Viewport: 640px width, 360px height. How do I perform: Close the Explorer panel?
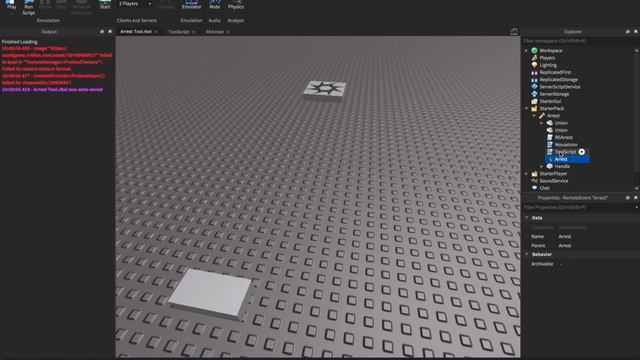tap(635, 31)
